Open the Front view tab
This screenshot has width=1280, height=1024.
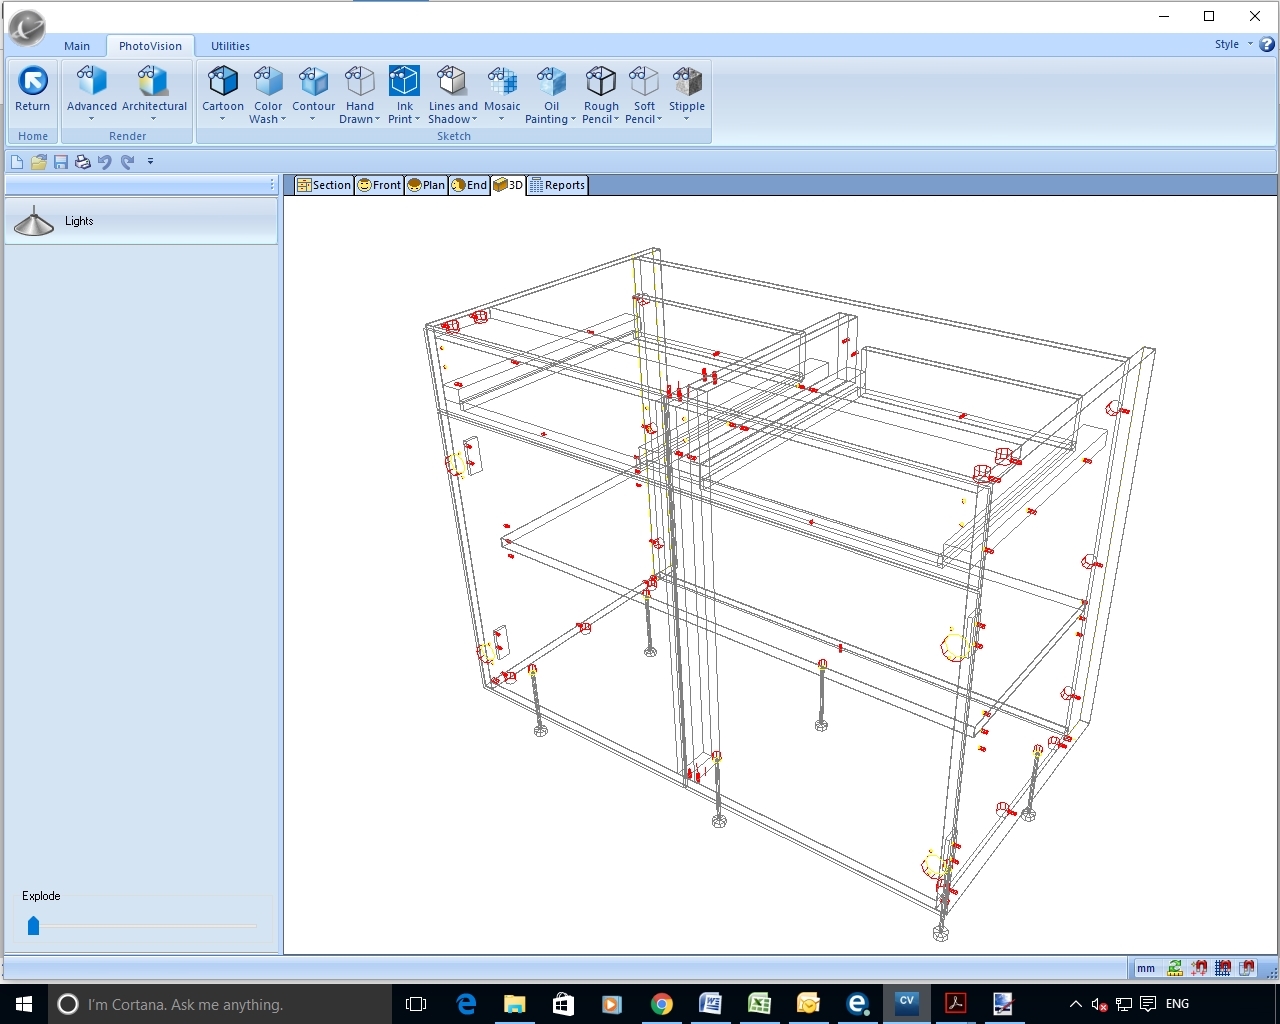(379, 185)
